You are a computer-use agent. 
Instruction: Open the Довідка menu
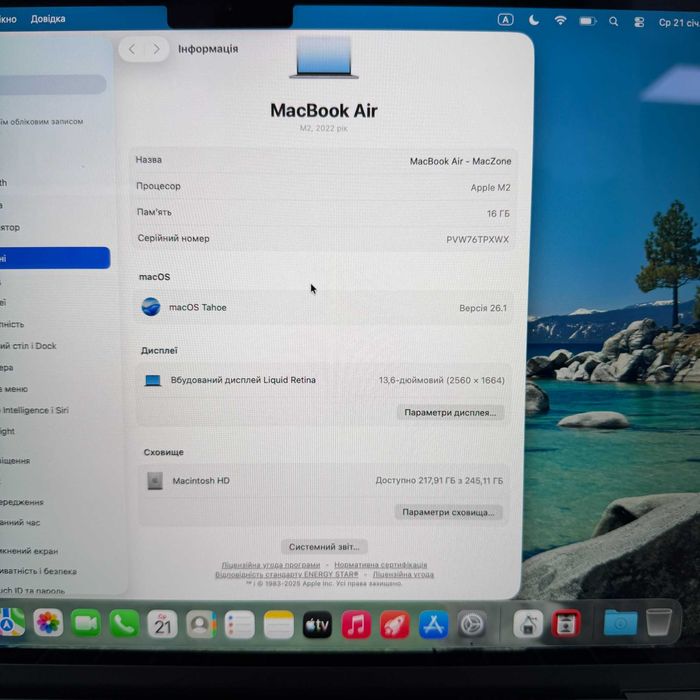click(x=48, y=19)
